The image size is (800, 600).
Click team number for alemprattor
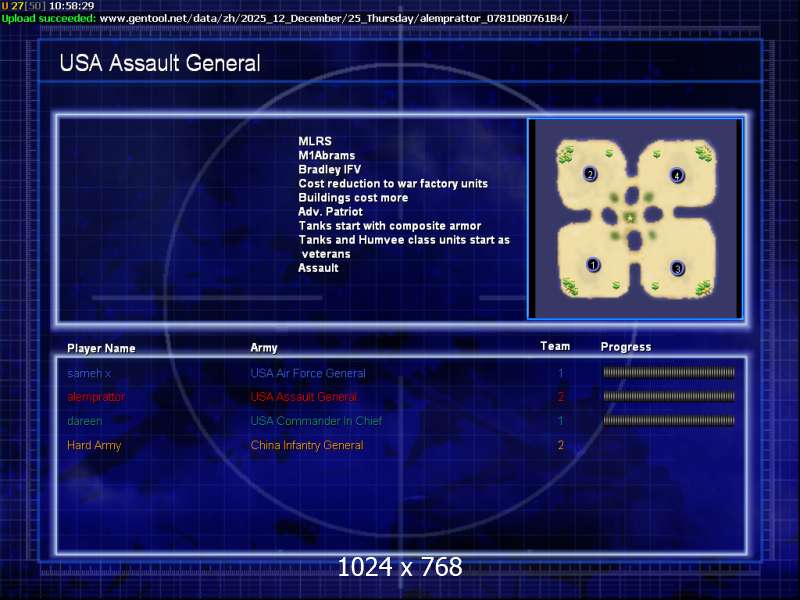(561, 397)
